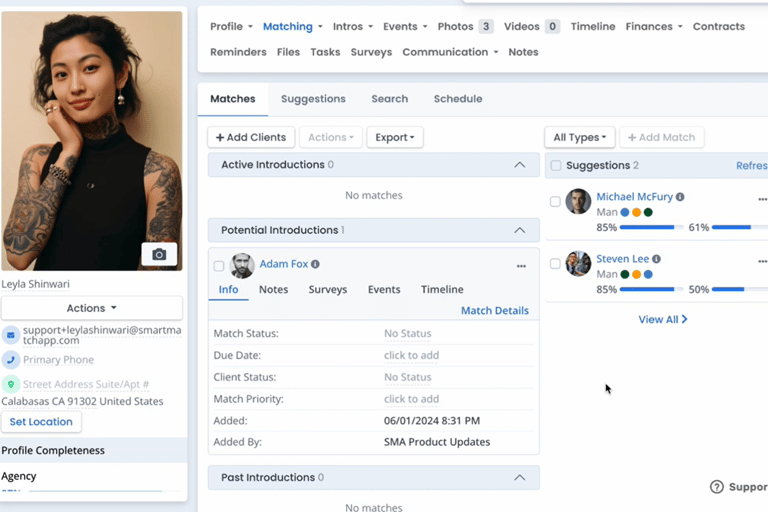This screenshot has height=512, width=768.
Task: Click the green location pin icon
Action: tap(11, 384)
